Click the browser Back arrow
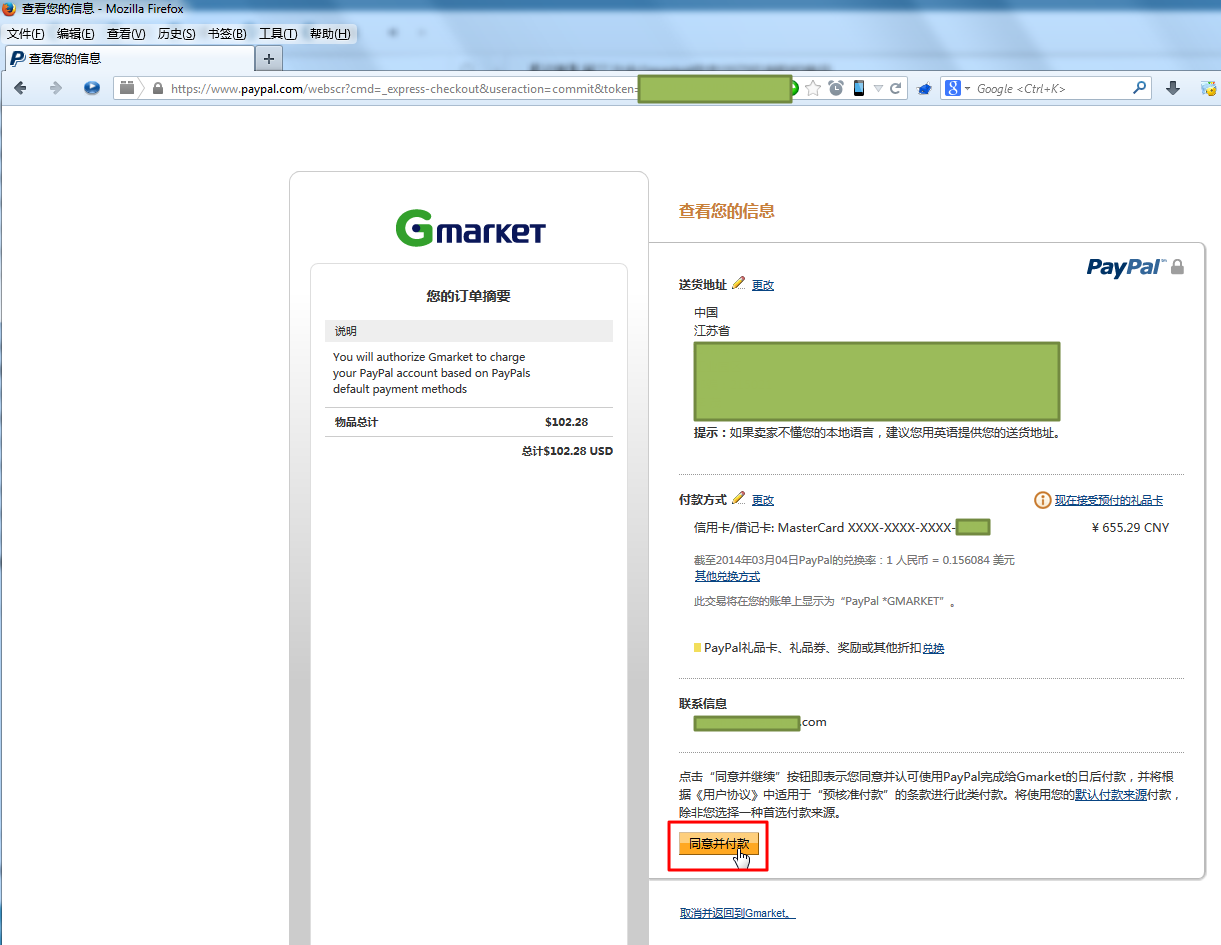 pos(20,88)
